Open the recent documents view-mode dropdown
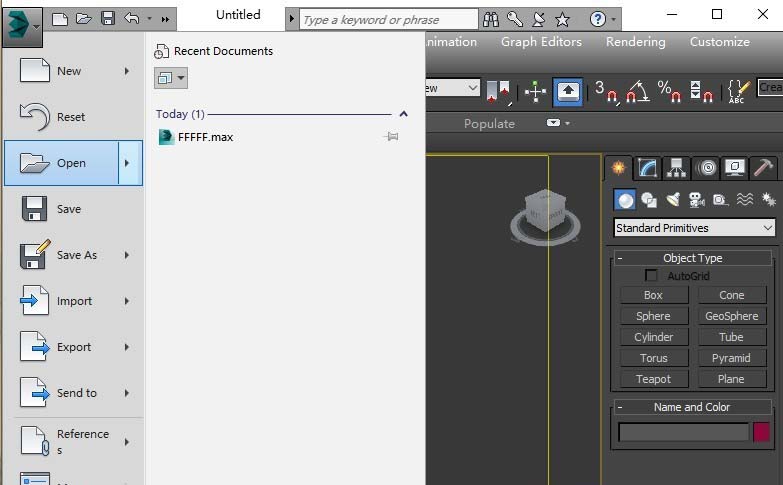The image size is (783, 485). (171, 78)
